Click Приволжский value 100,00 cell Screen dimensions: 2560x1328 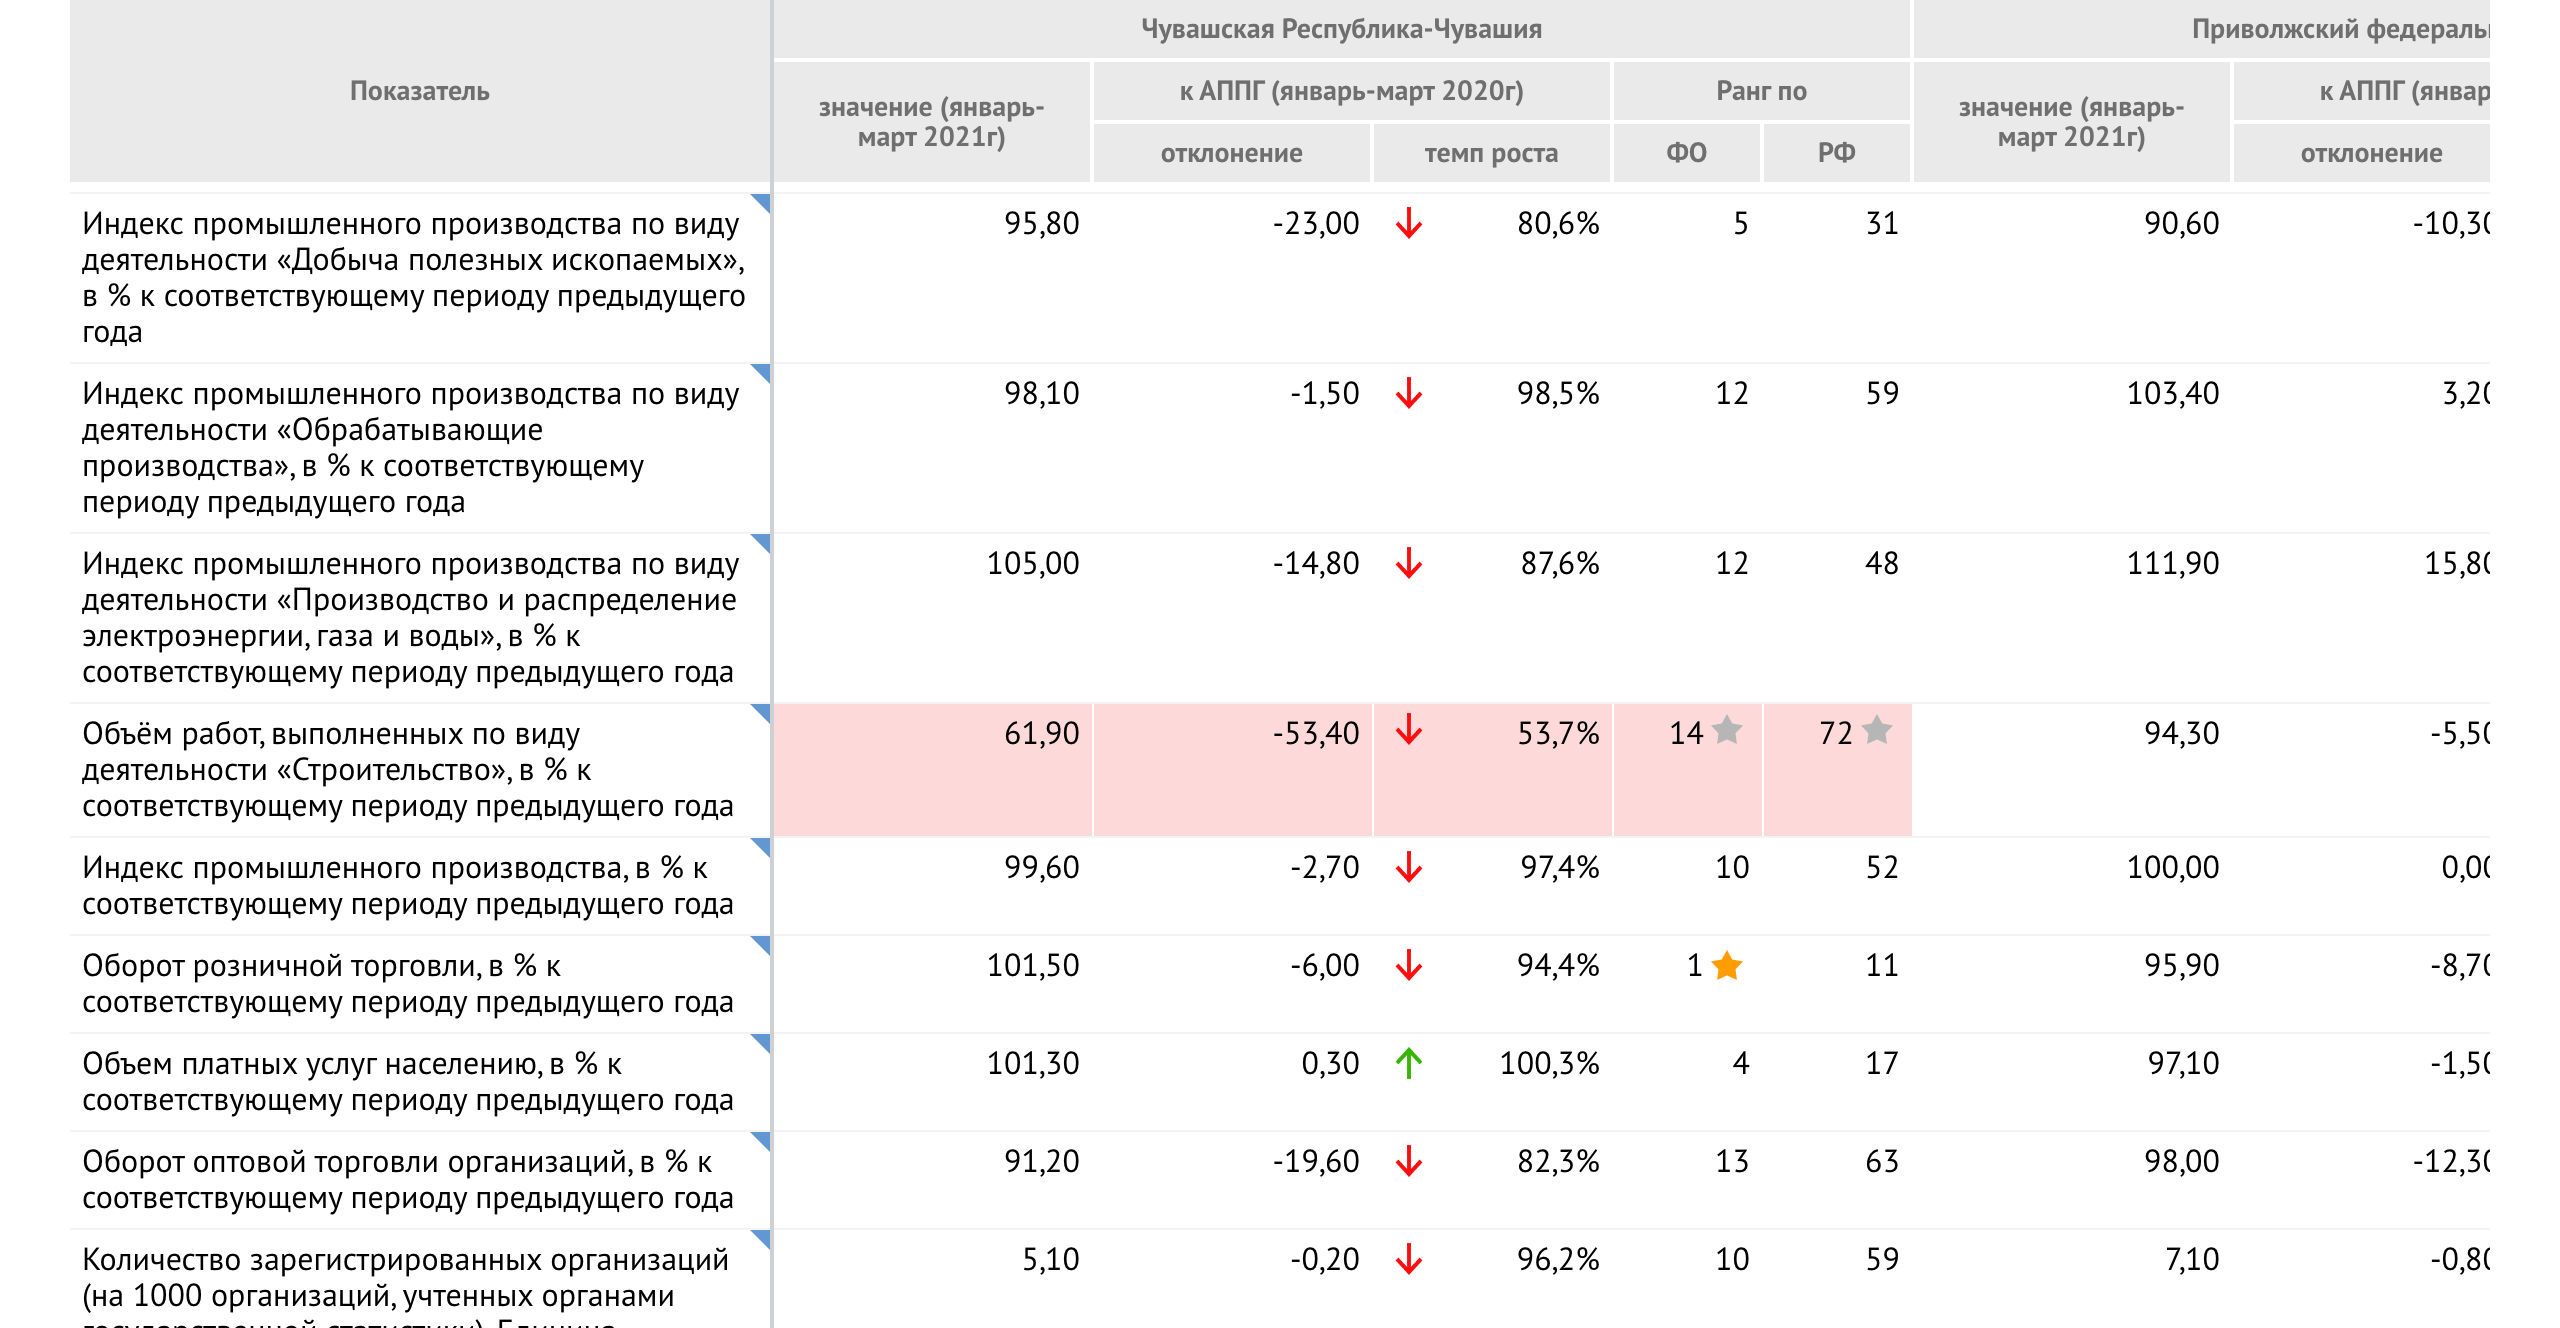click(x=2072, y=885)
